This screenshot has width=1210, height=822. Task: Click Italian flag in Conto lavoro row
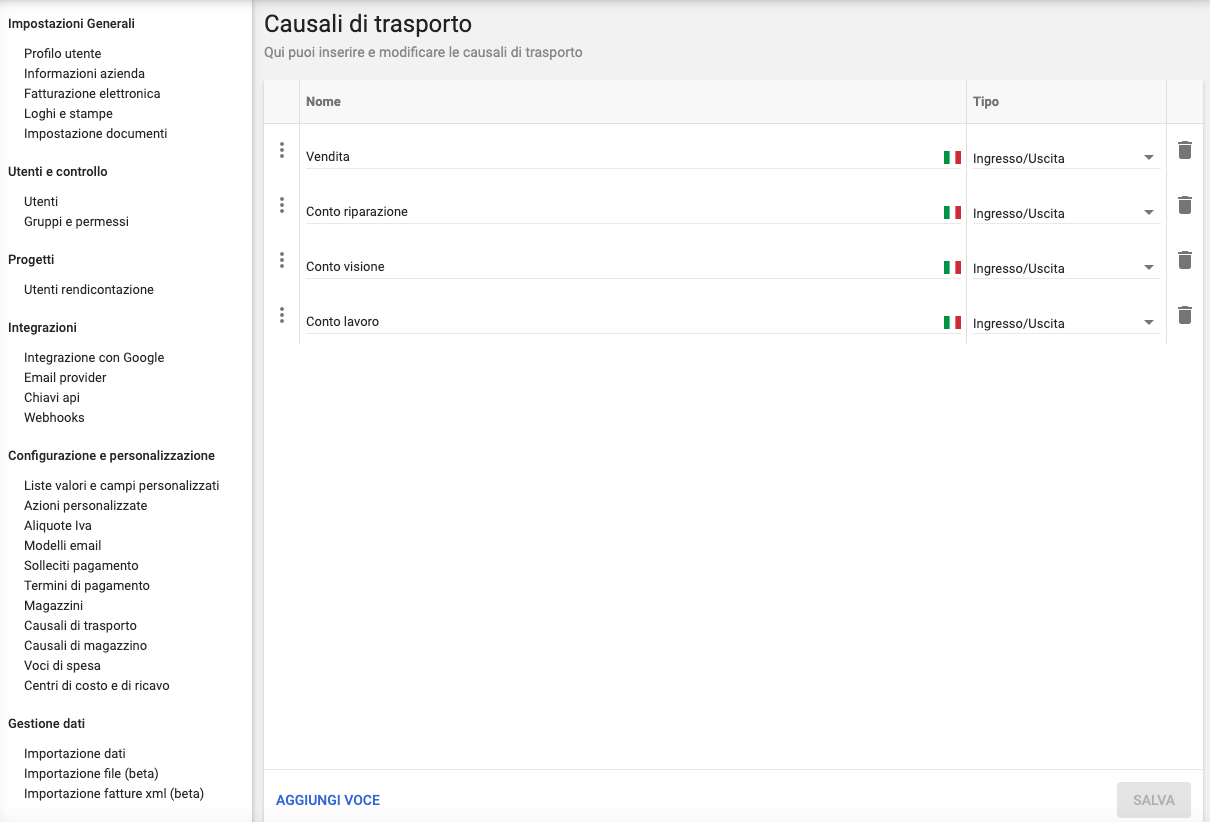[952, 322]
